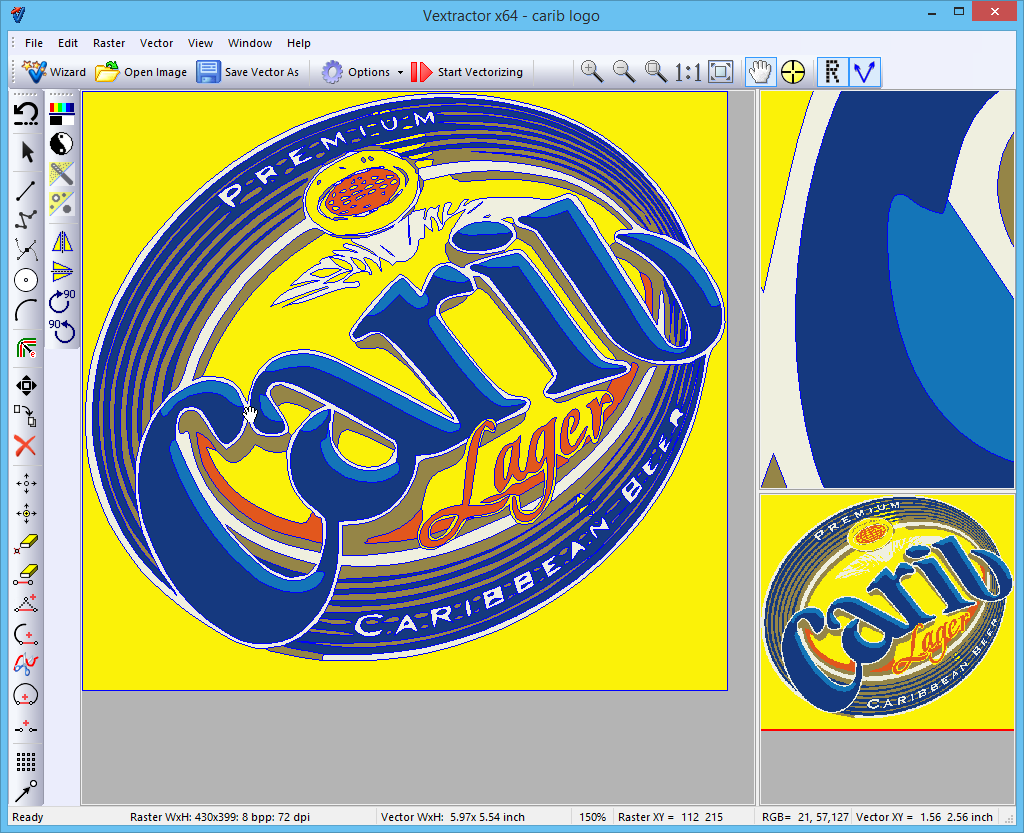Toggle raster layer visibility (R button)
The image size is (1024, 833).
click(x=832, y=72)
